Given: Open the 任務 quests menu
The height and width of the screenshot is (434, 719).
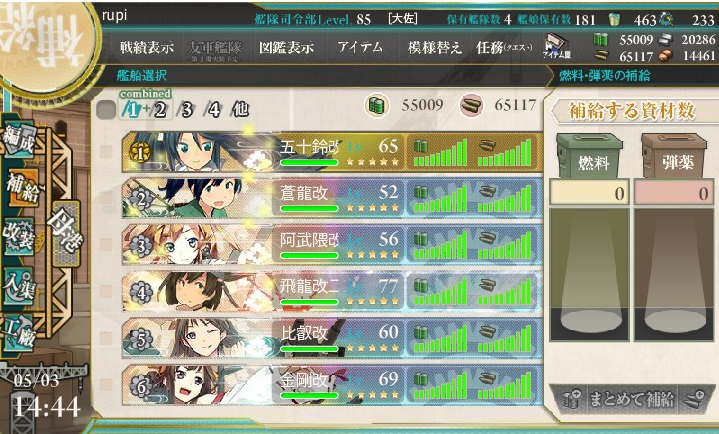Looking at the screenshot, I should [503, 47].
